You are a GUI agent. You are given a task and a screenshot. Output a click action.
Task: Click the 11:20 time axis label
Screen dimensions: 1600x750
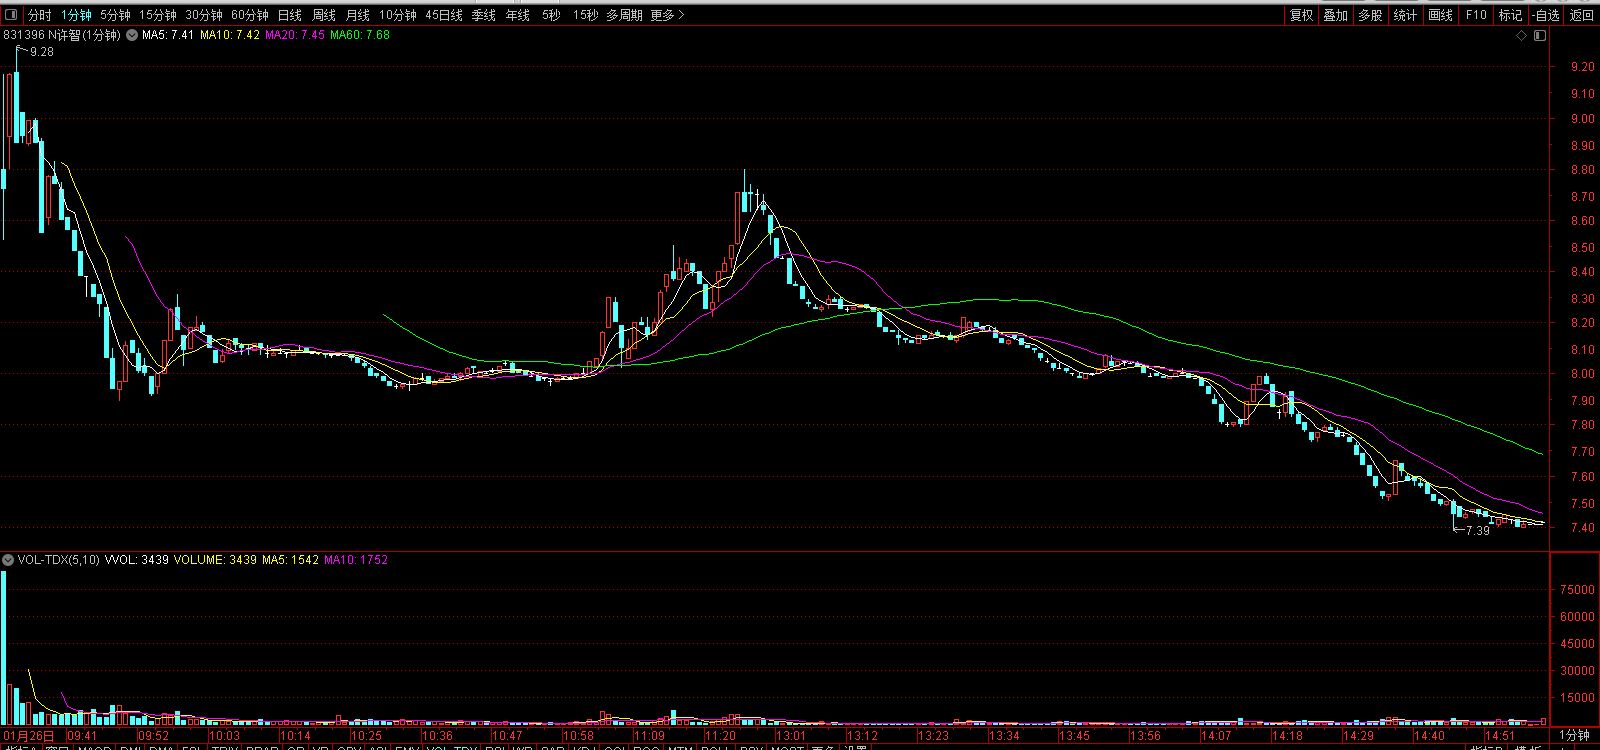tap(720, 736)
